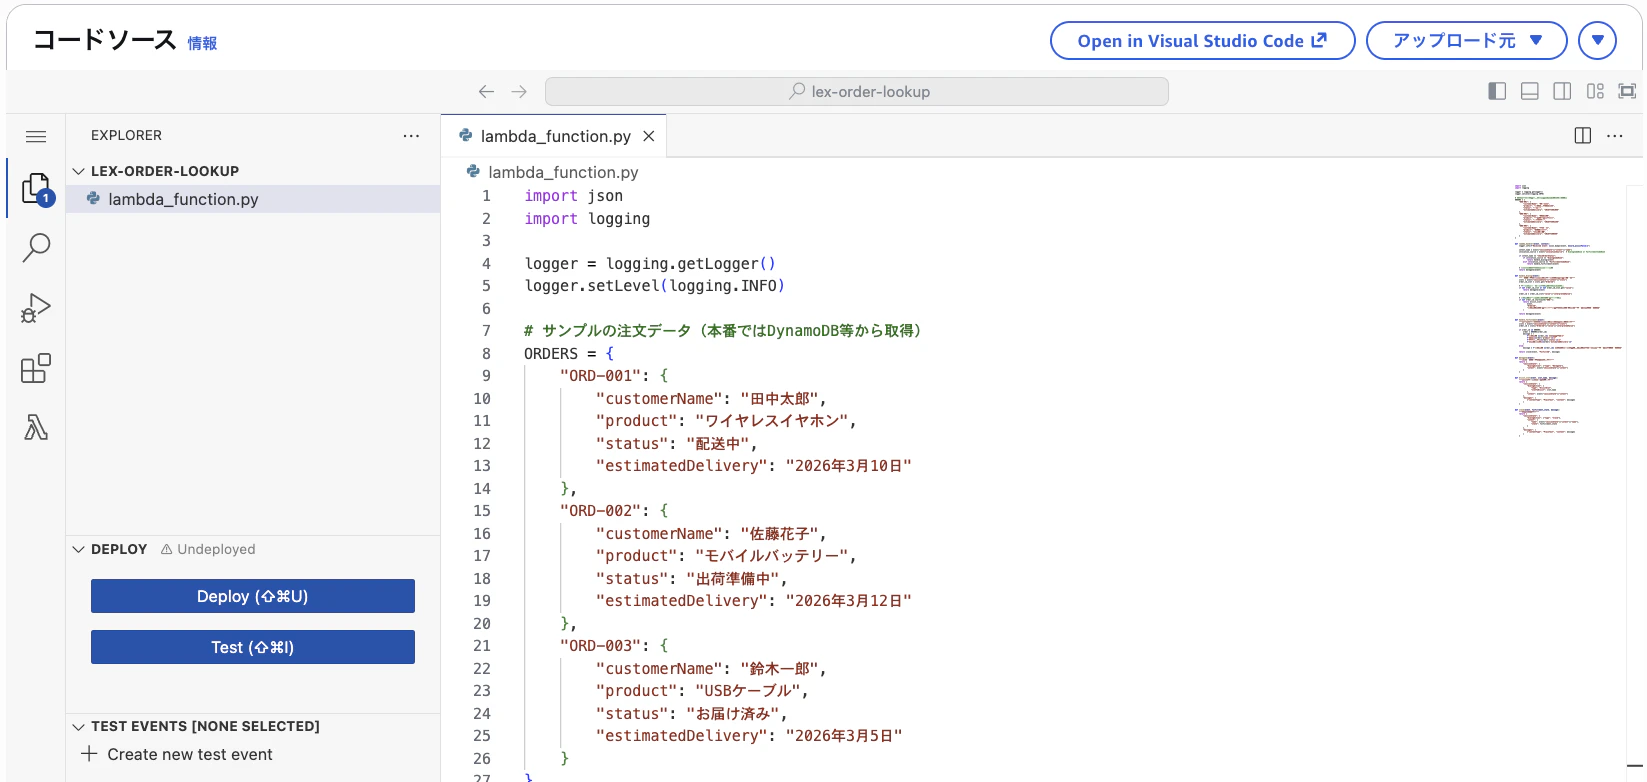Open the Run and Debug icon
Viewport: 1647px width, 782px height.
click(x=36, y=308)
